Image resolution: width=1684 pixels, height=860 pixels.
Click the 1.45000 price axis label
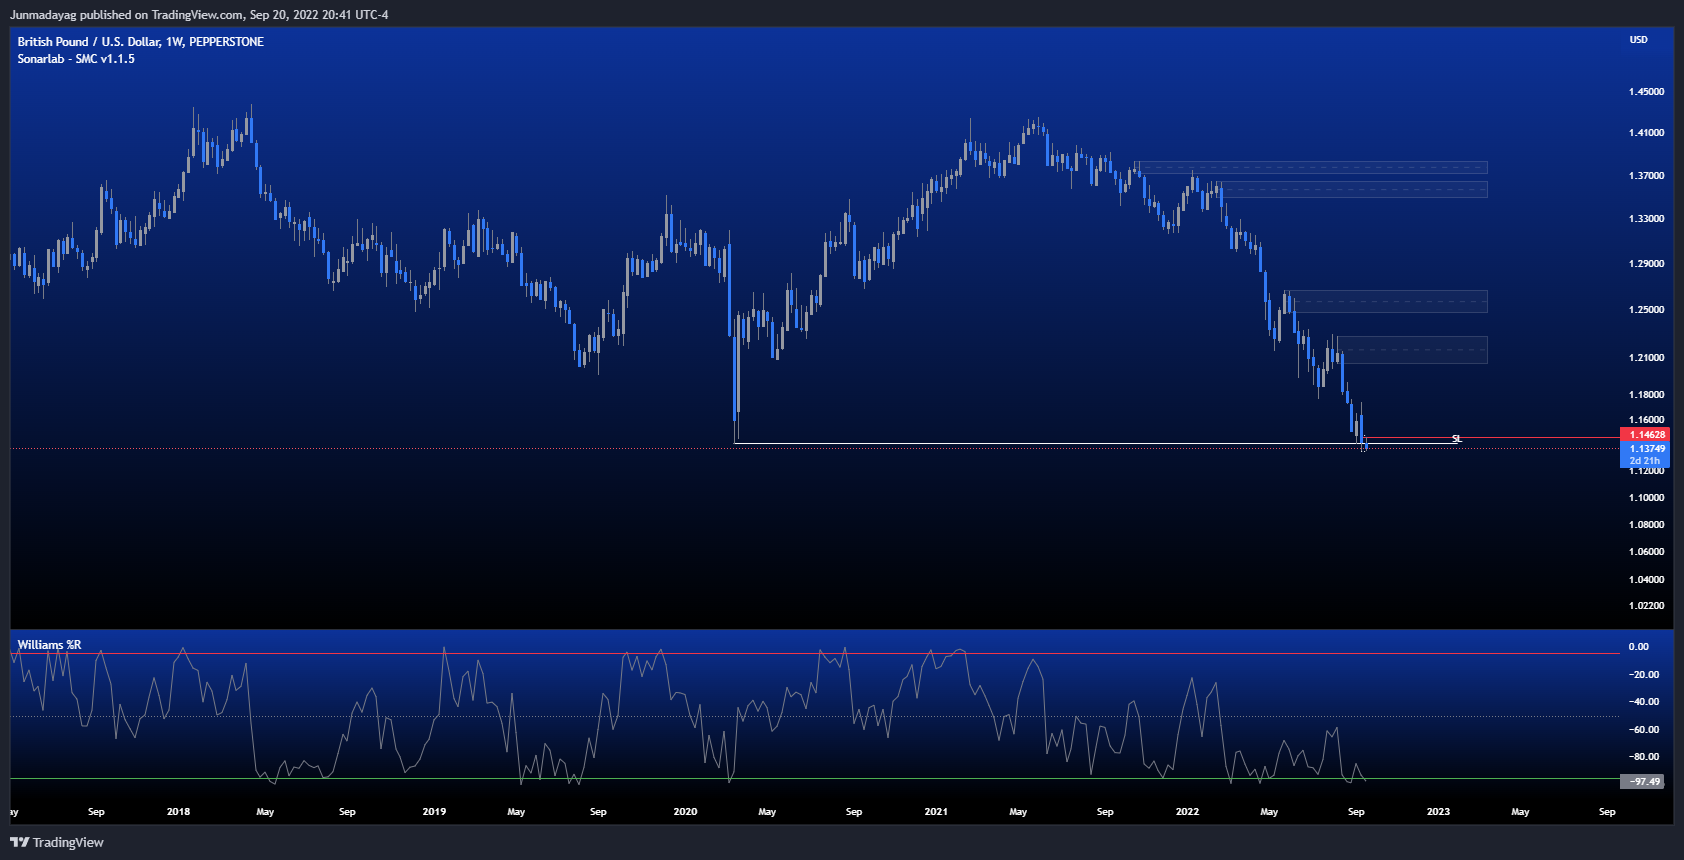click(x=1646, y=92)
